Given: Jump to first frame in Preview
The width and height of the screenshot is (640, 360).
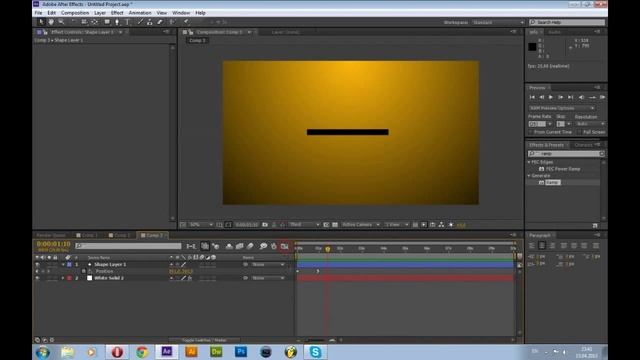Looking at the screenshot, I should click(x=532, y=97).
